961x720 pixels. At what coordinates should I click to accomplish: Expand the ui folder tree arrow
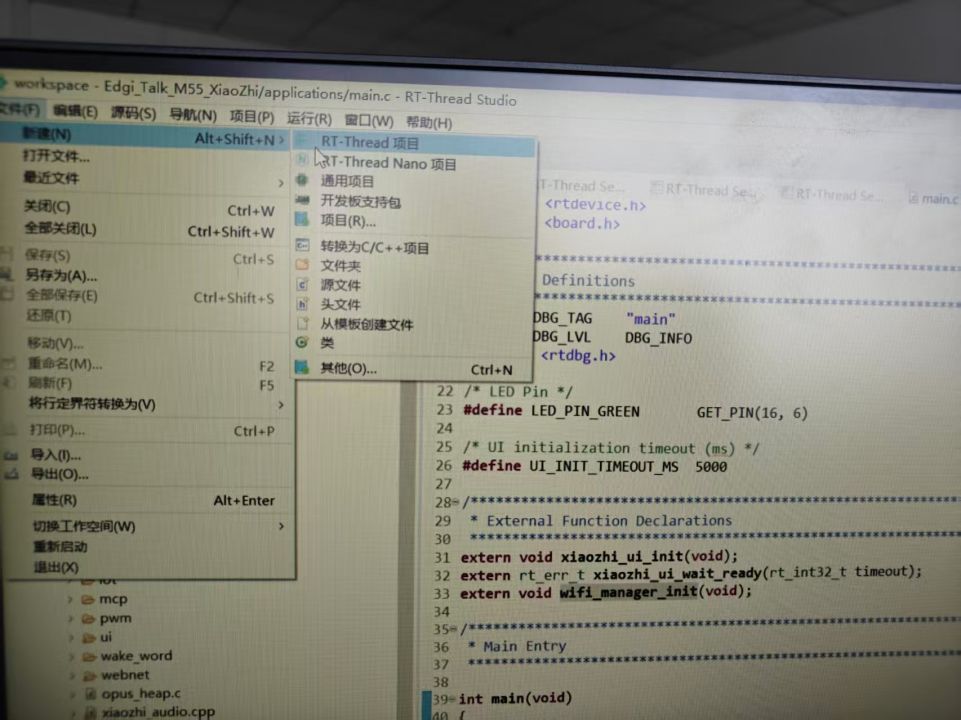72,638
